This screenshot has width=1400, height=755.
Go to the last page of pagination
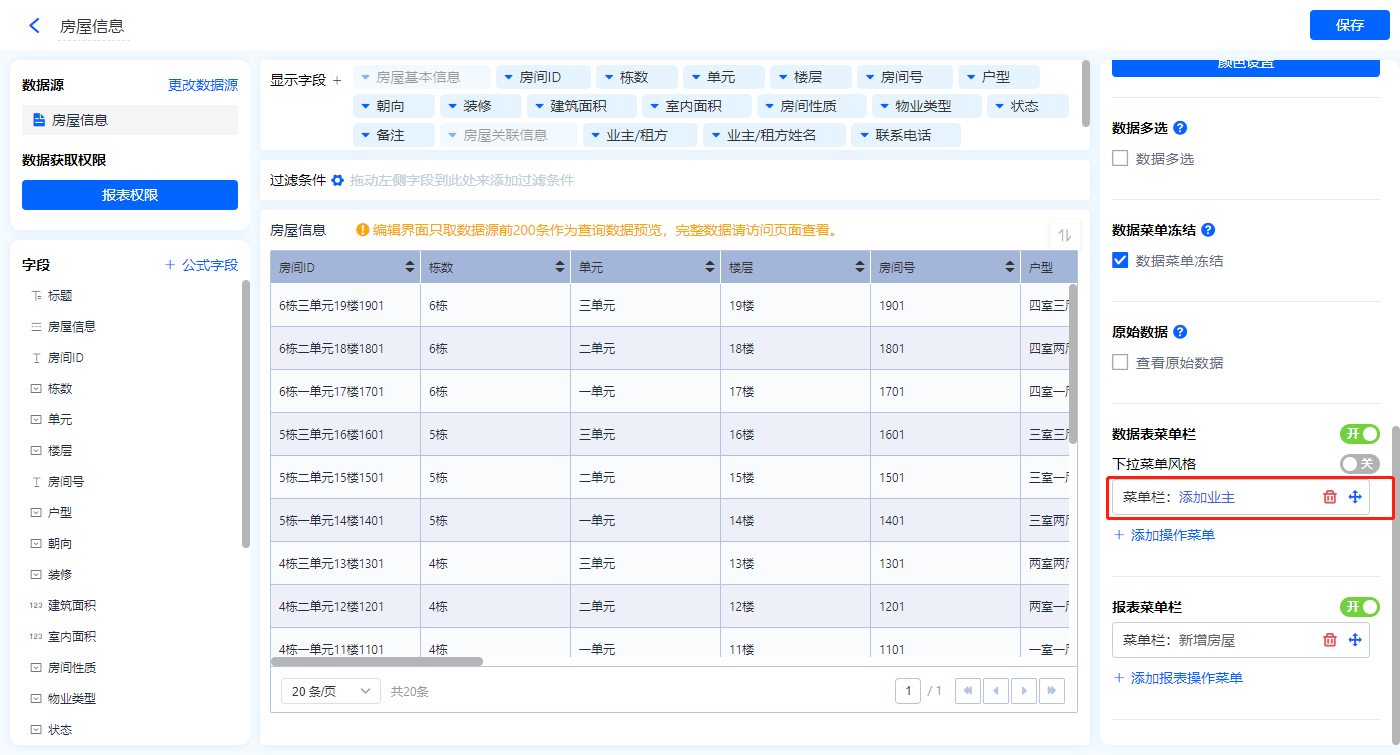click(x=1051, y=691)
